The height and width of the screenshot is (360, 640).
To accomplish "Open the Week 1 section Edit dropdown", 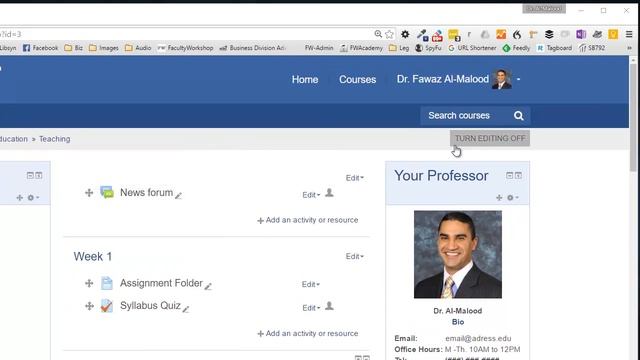I will coord(355,256).
